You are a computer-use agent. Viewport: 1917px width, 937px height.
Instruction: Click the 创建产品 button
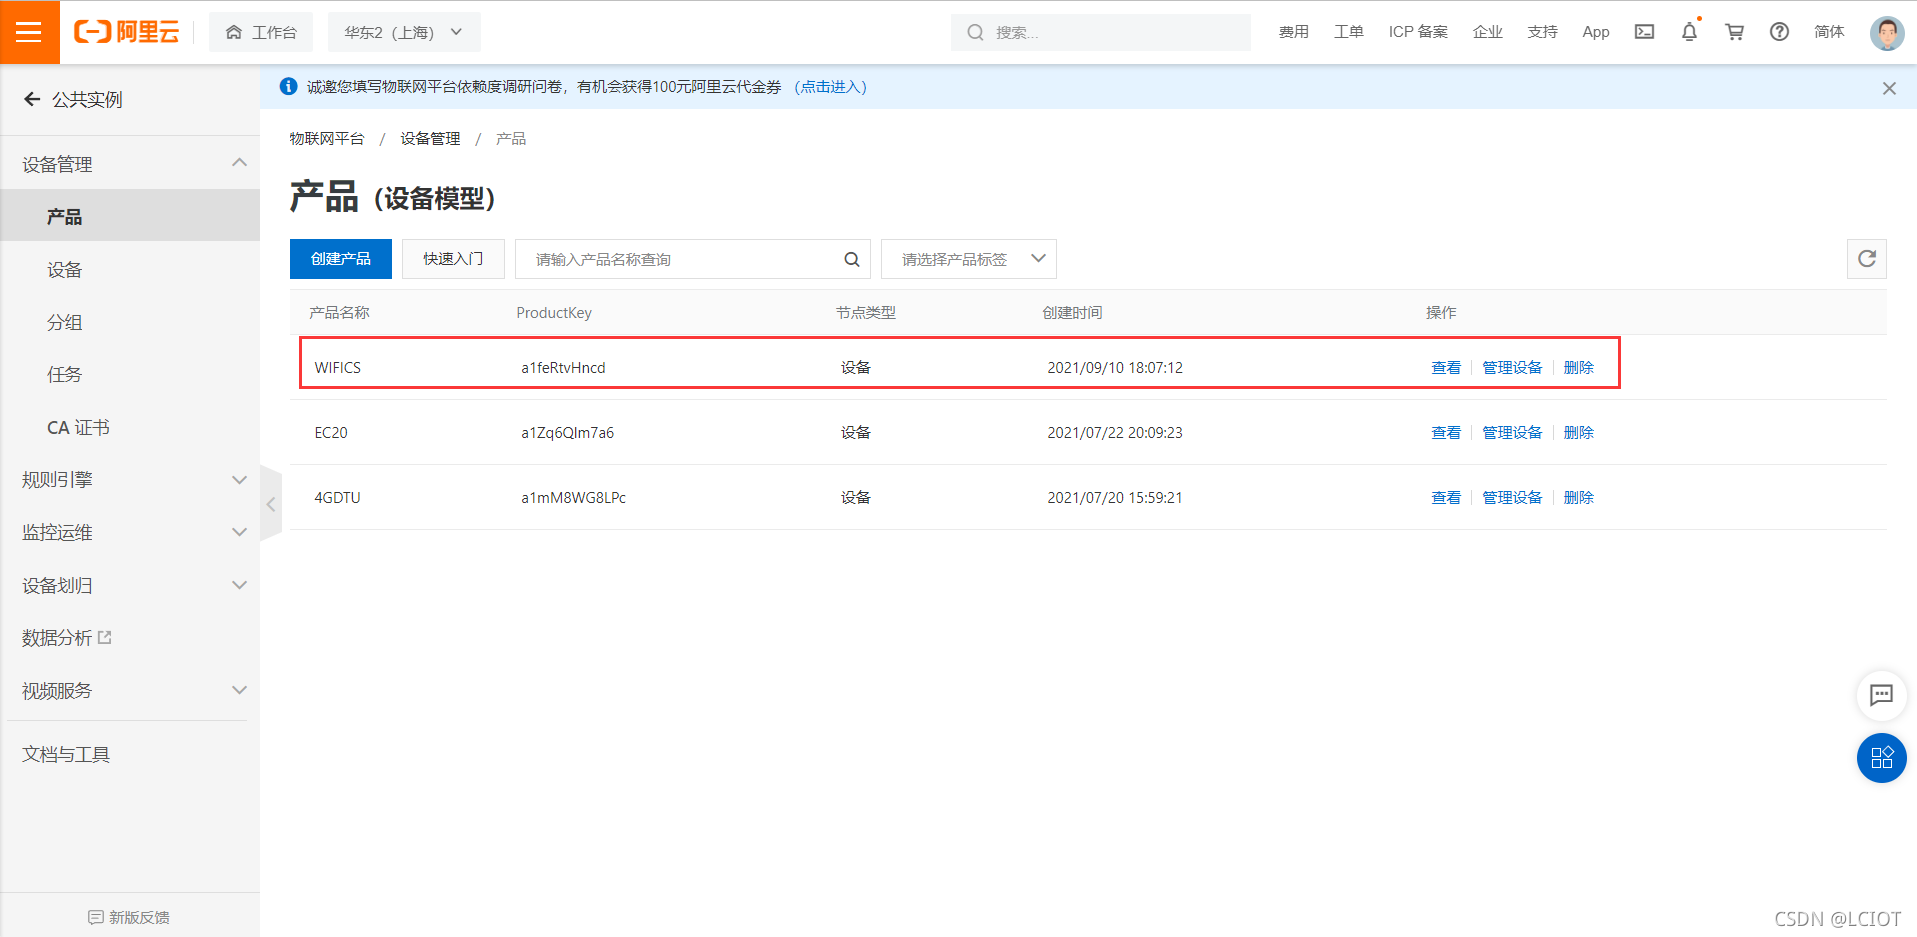[340, 259]
